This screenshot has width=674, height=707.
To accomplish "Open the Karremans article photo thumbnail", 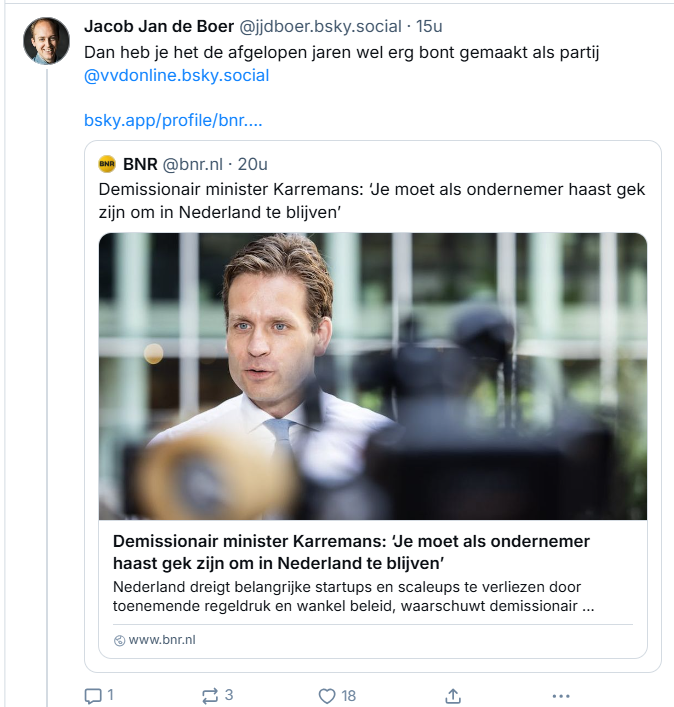I will (x=372, y=375).
